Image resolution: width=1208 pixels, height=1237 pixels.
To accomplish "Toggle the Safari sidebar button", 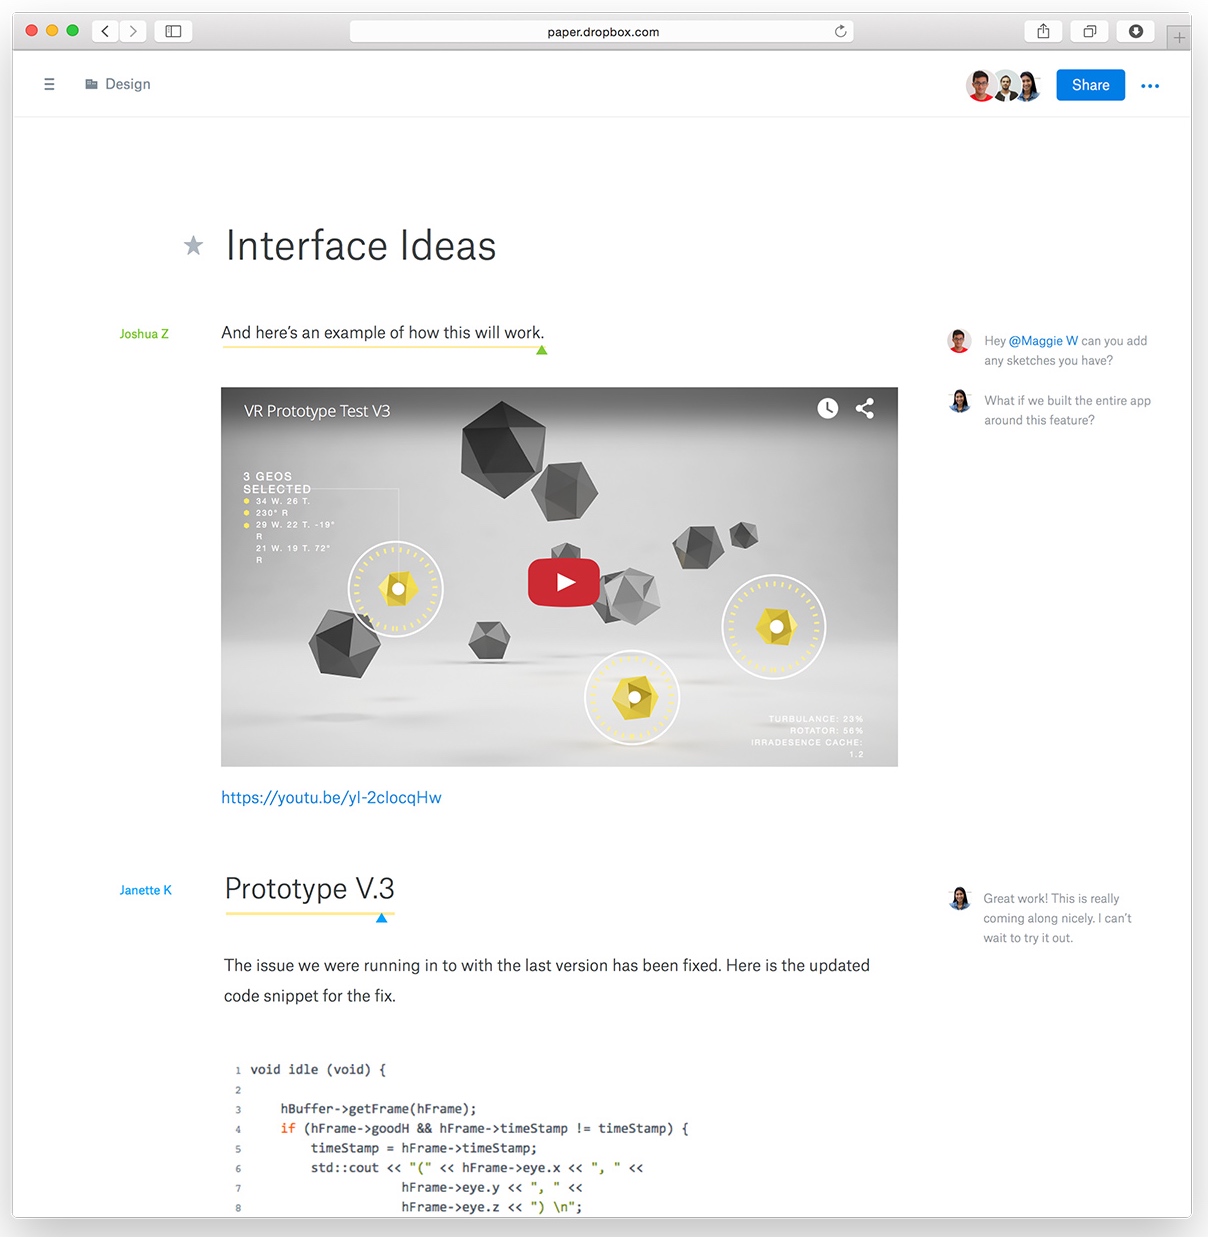I will coord(173,31).
